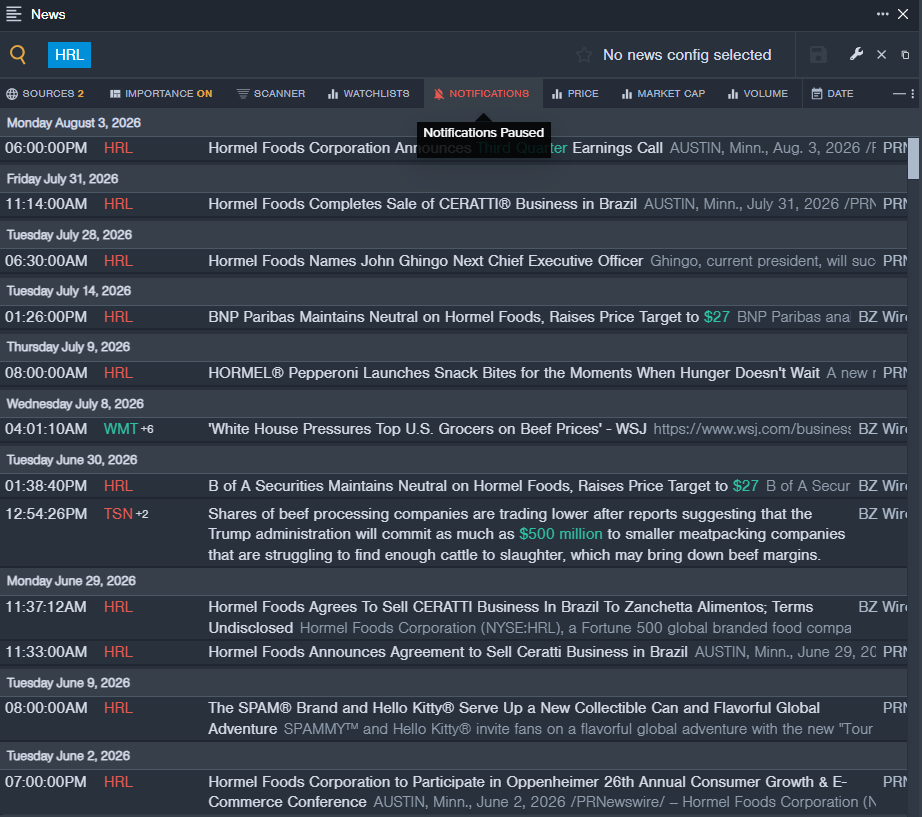This screenshot has width=922, height=817.
Task: Click the +6 tickers indicator
Action: 147,429
